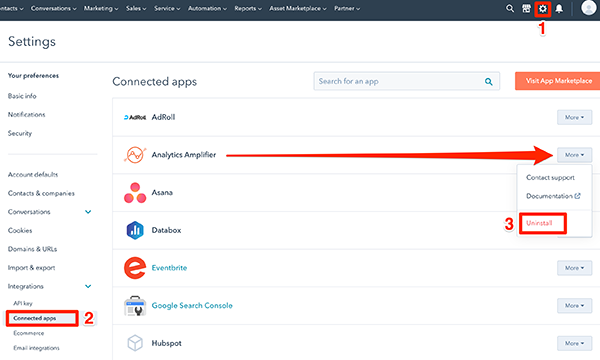
Task: Open the Reports top menu
Action: [248, 8]
